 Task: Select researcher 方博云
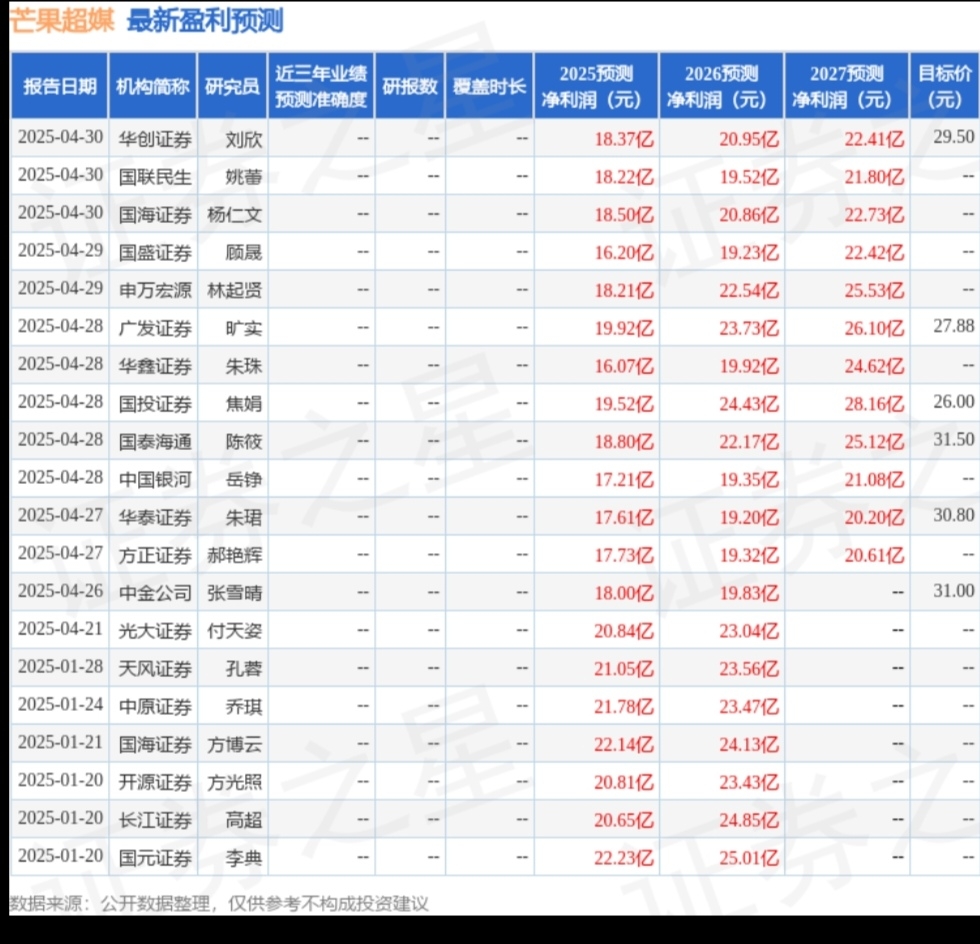tap(234, 744)
